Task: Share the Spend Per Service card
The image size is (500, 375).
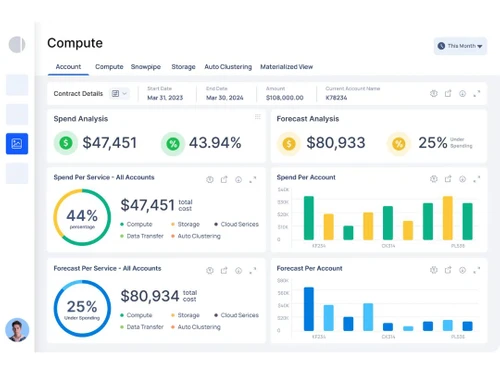Action: 224,180
